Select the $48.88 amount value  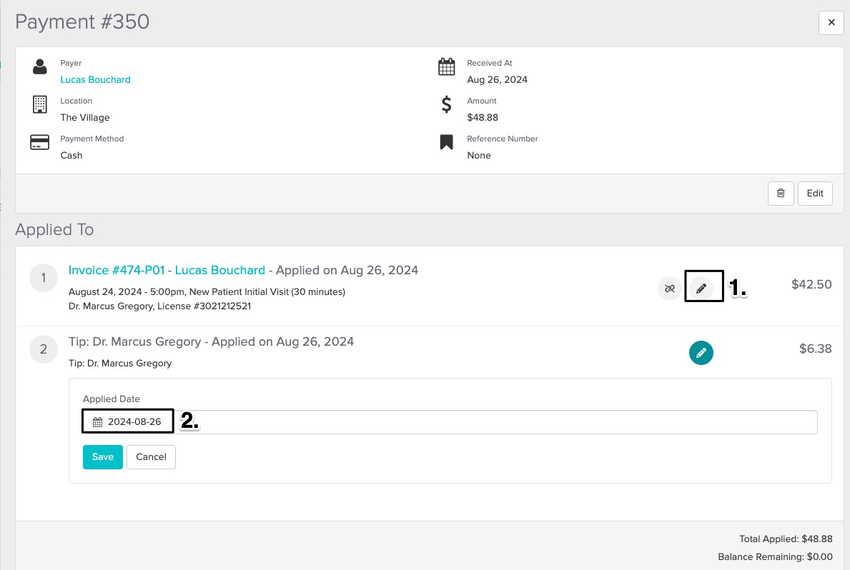482,118
